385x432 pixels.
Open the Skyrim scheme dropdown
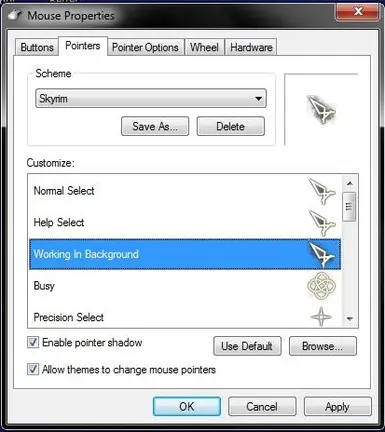(x=151, y=98)
